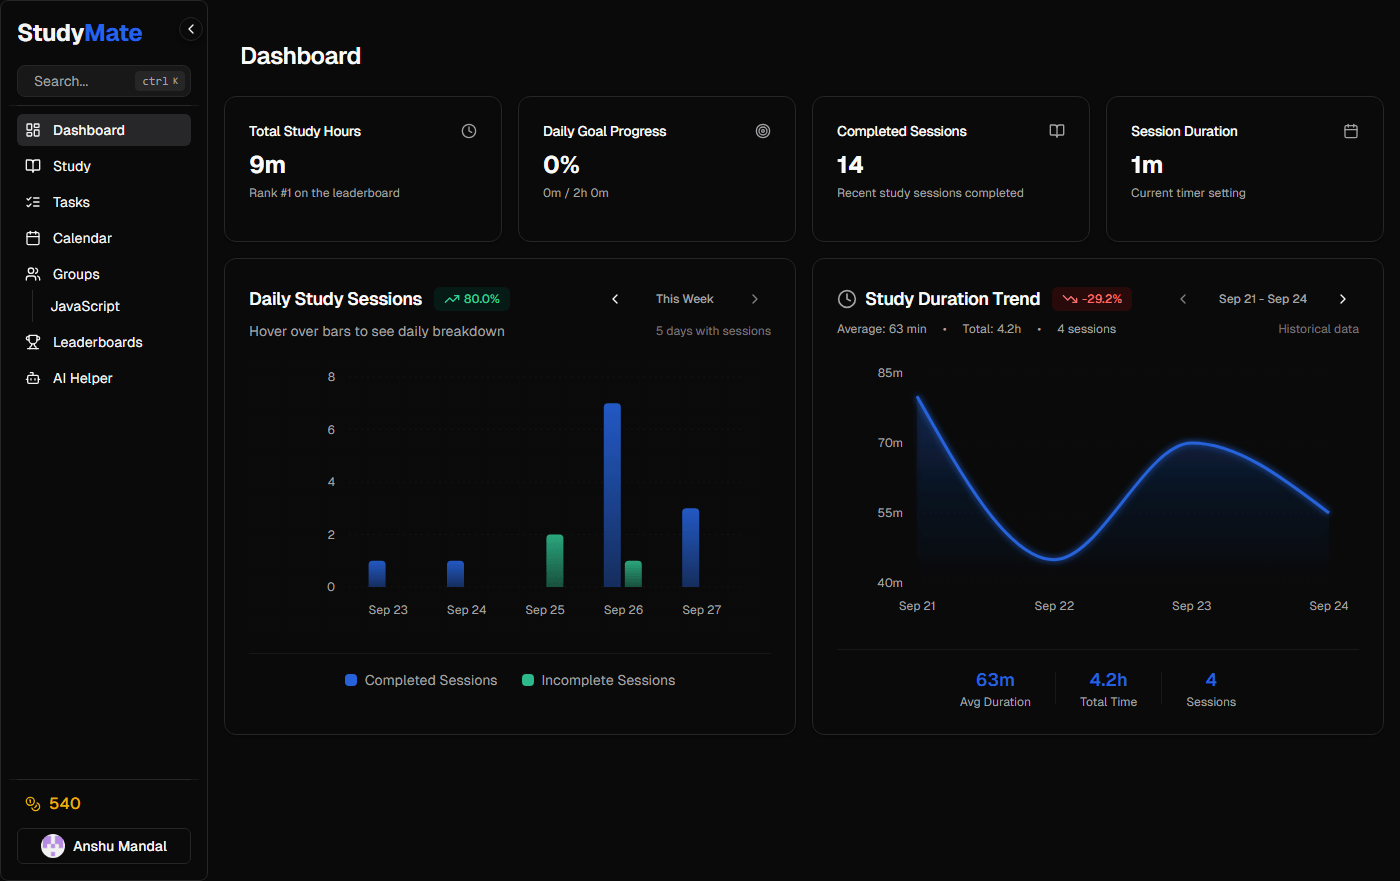Click the Tasks checklist icon
The image size is (1400, 881).
(31, 202)
